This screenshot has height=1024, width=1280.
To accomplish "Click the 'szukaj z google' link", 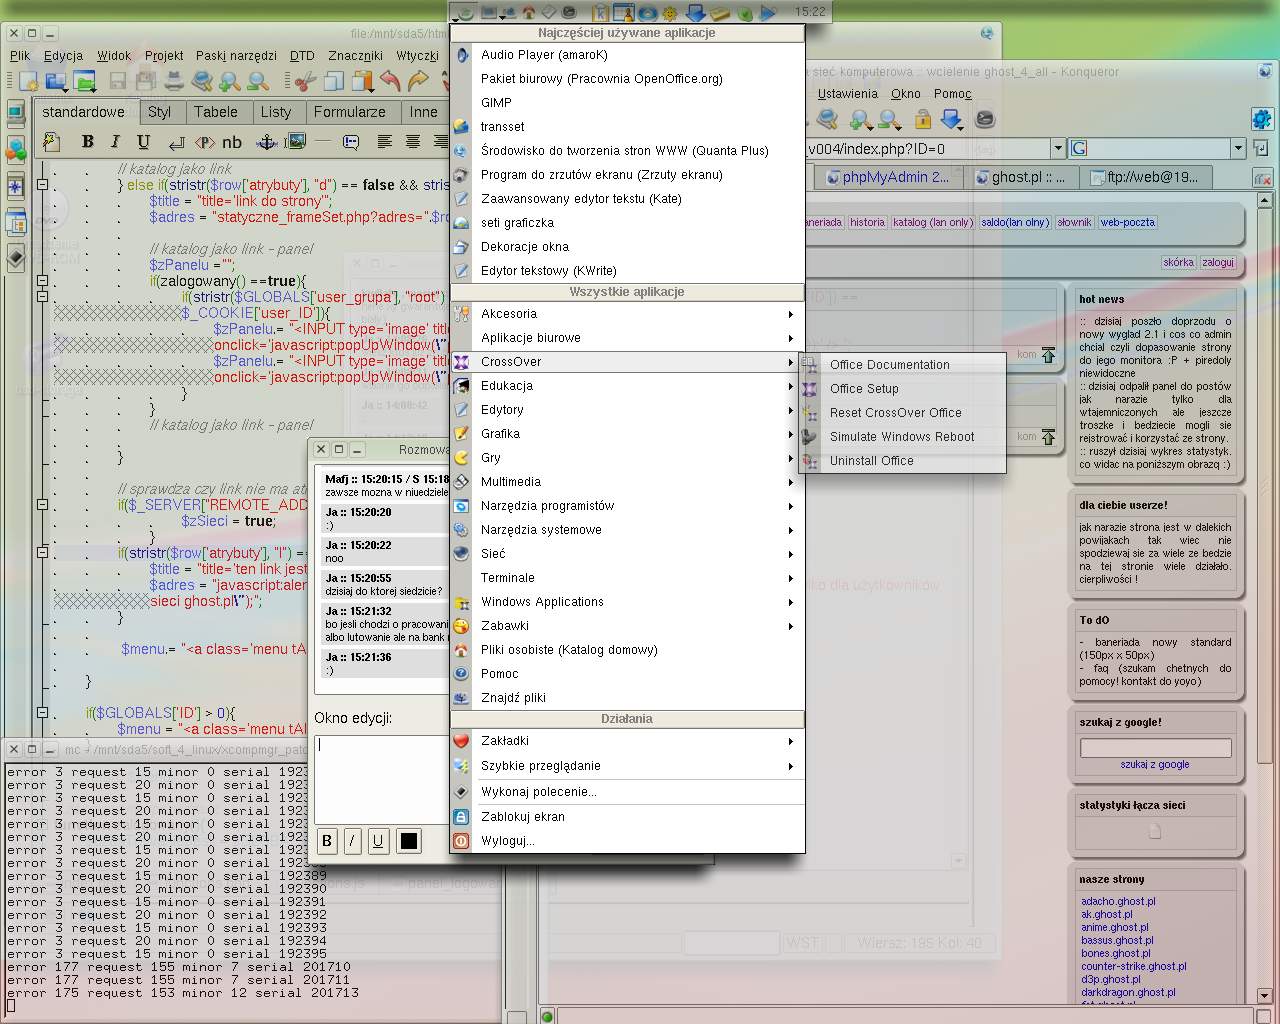I will [1155, 764].
